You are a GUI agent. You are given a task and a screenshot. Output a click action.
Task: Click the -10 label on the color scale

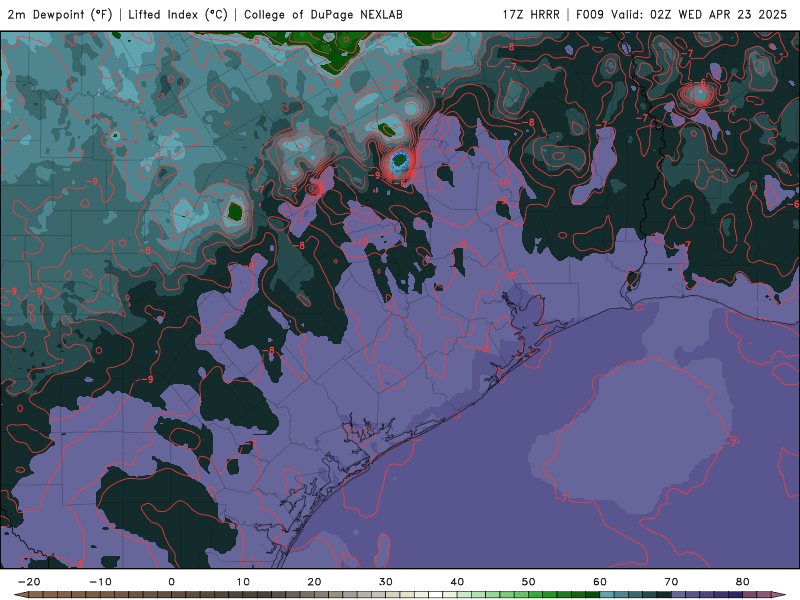point(100,582)
